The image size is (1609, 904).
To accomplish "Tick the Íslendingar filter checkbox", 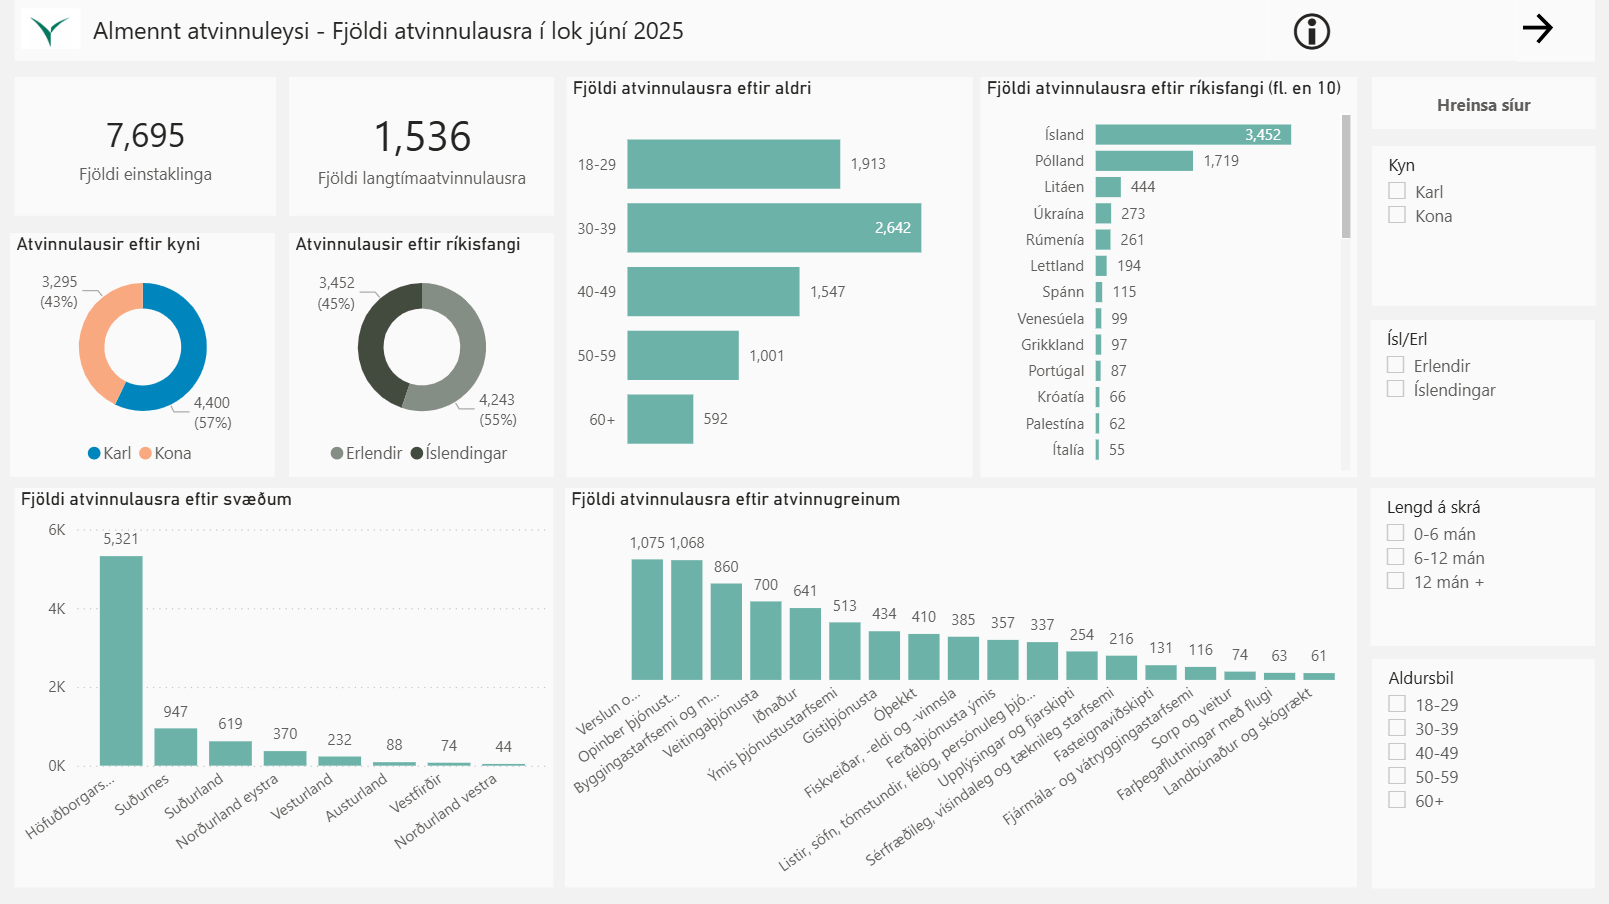I will click(x=1396, y=389).
